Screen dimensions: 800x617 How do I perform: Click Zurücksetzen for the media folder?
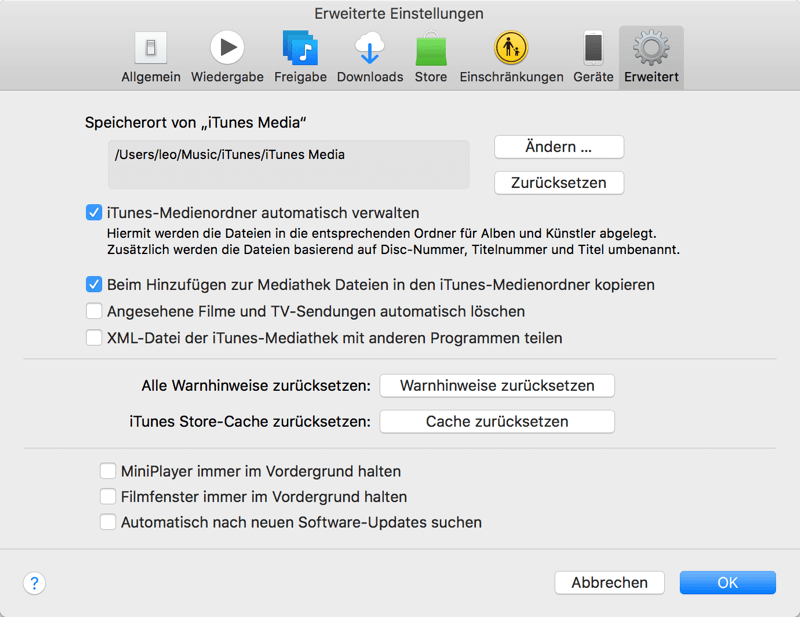[559, 183]
